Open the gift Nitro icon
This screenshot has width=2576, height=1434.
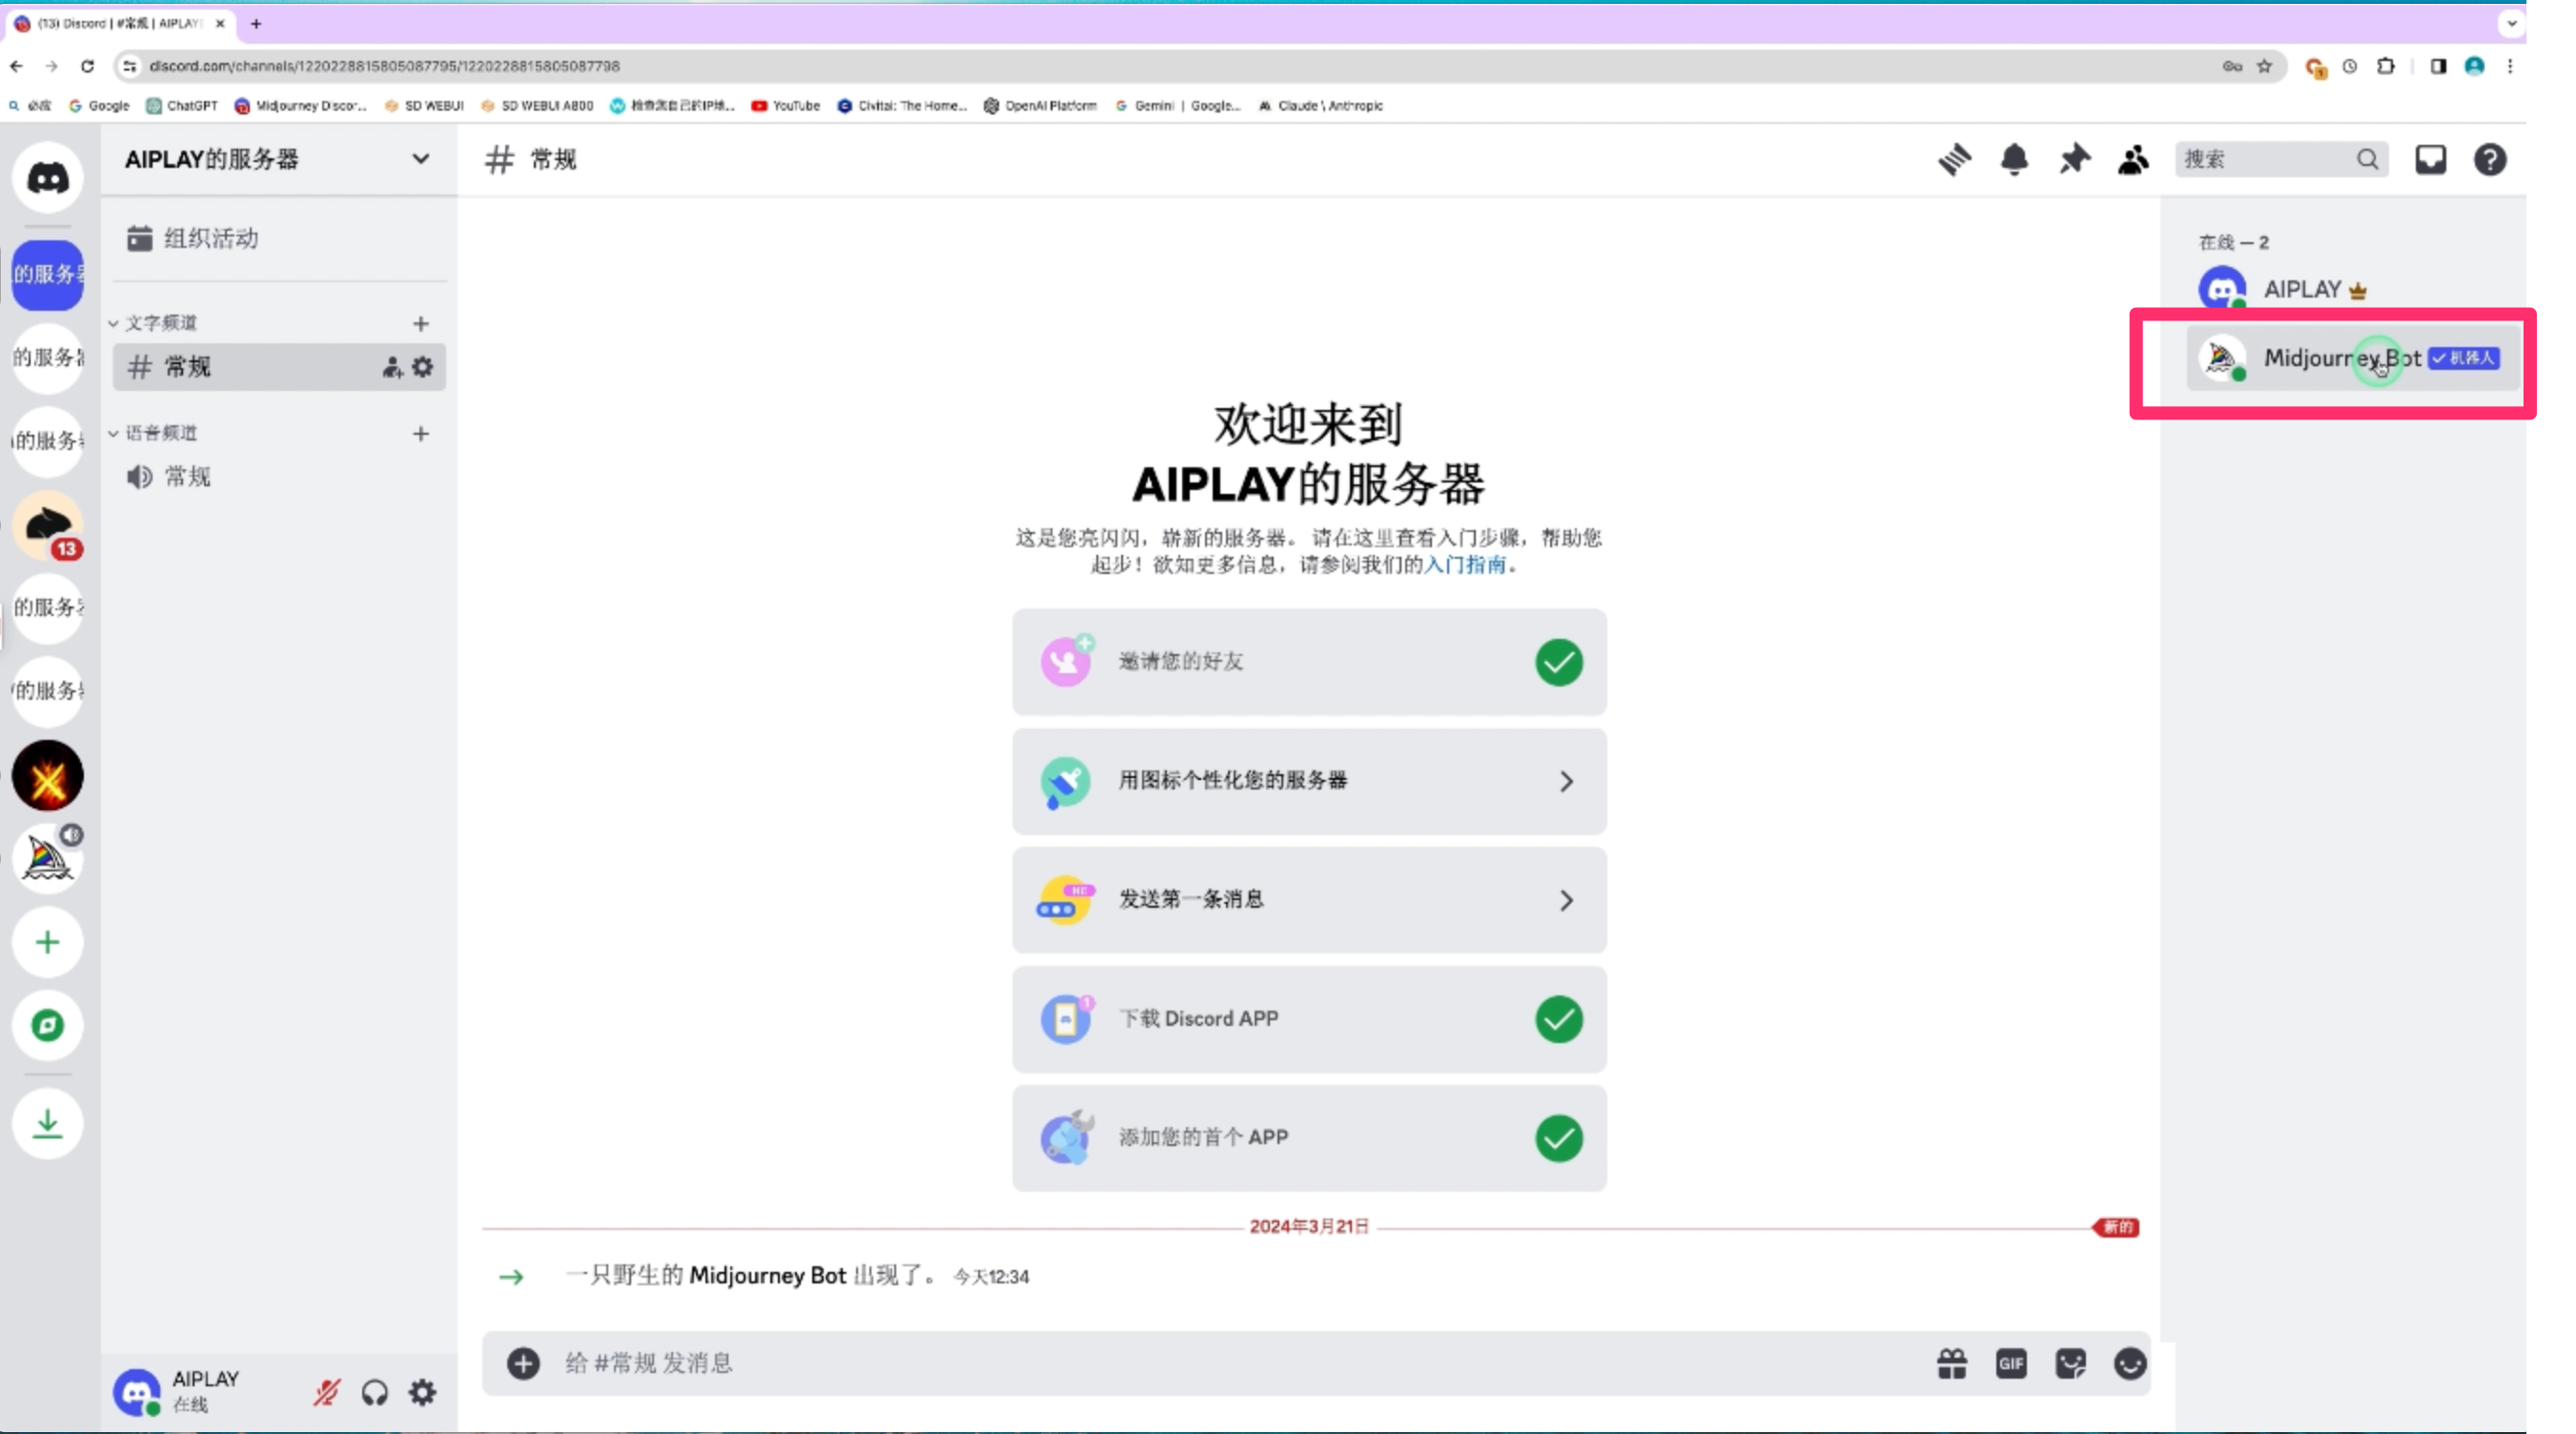1952,1363
